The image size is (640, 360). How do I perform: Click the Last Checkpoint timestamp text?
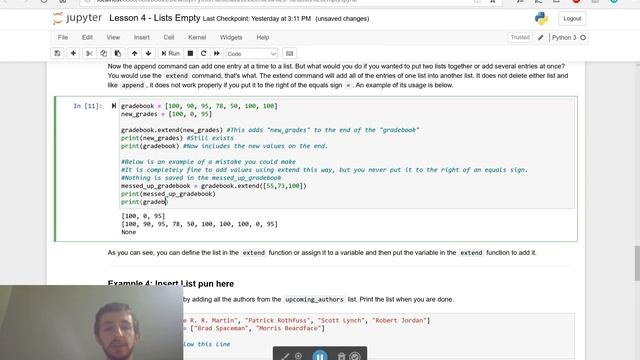coord(257,19)
